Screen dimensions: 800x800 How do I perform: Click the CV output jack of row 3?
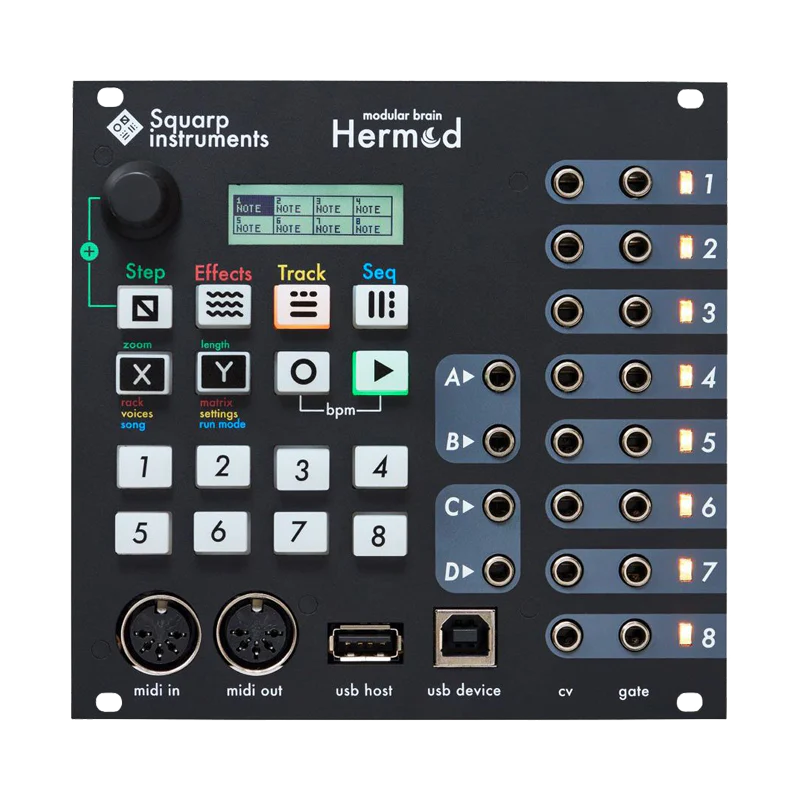click(x=568, y=311)
